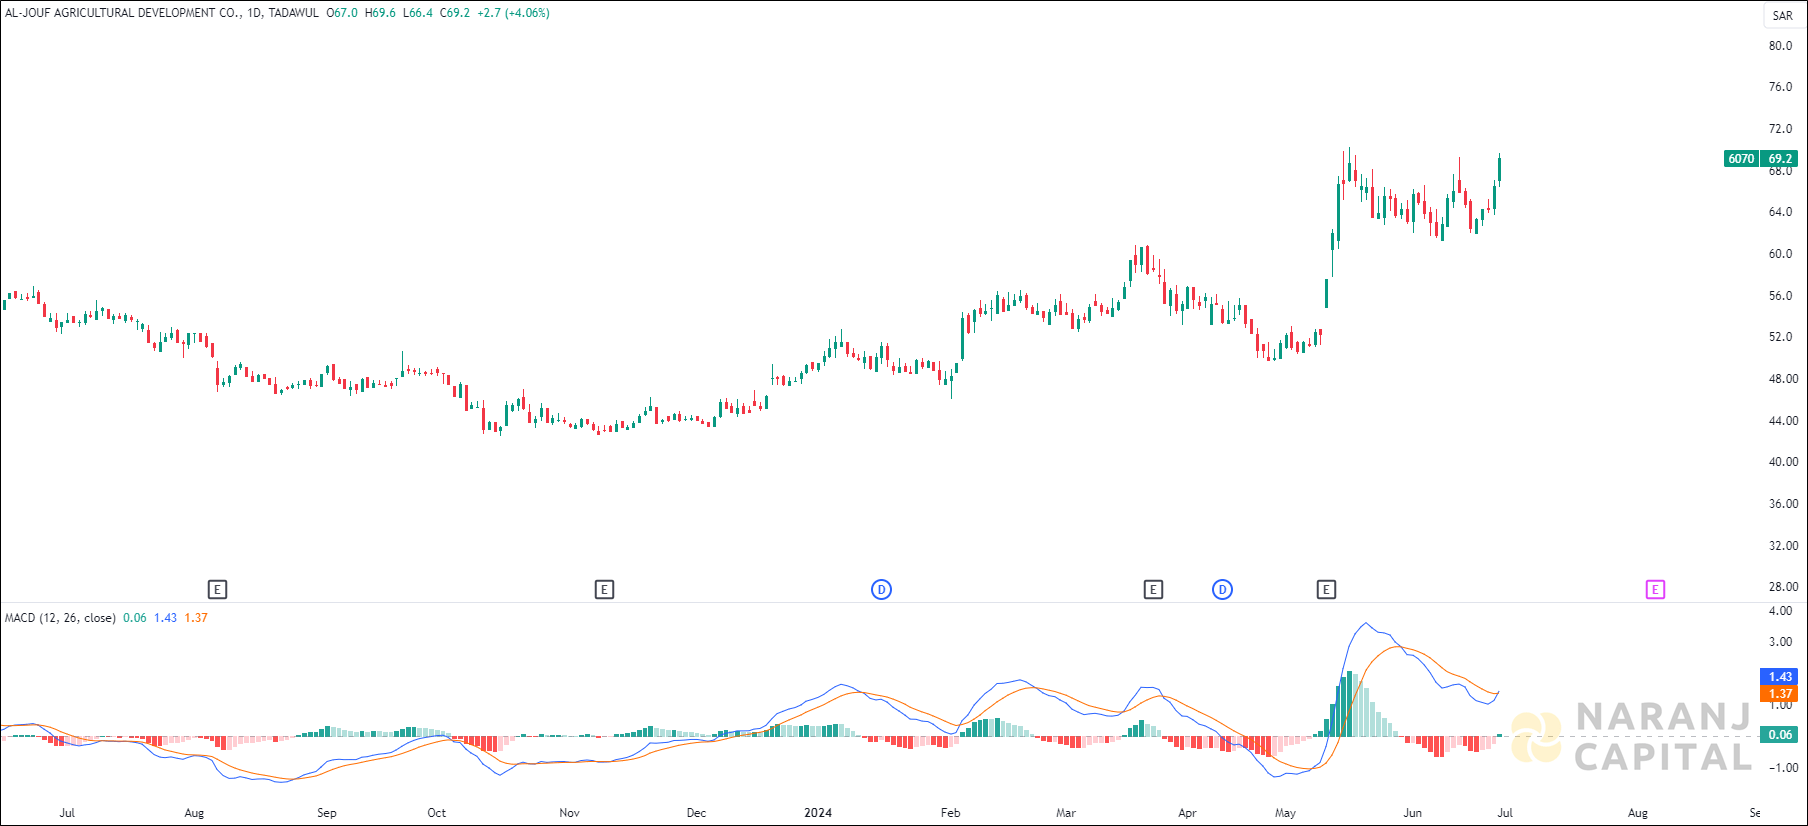Click the bold 2024 label on time axis

tap(818, 813)
